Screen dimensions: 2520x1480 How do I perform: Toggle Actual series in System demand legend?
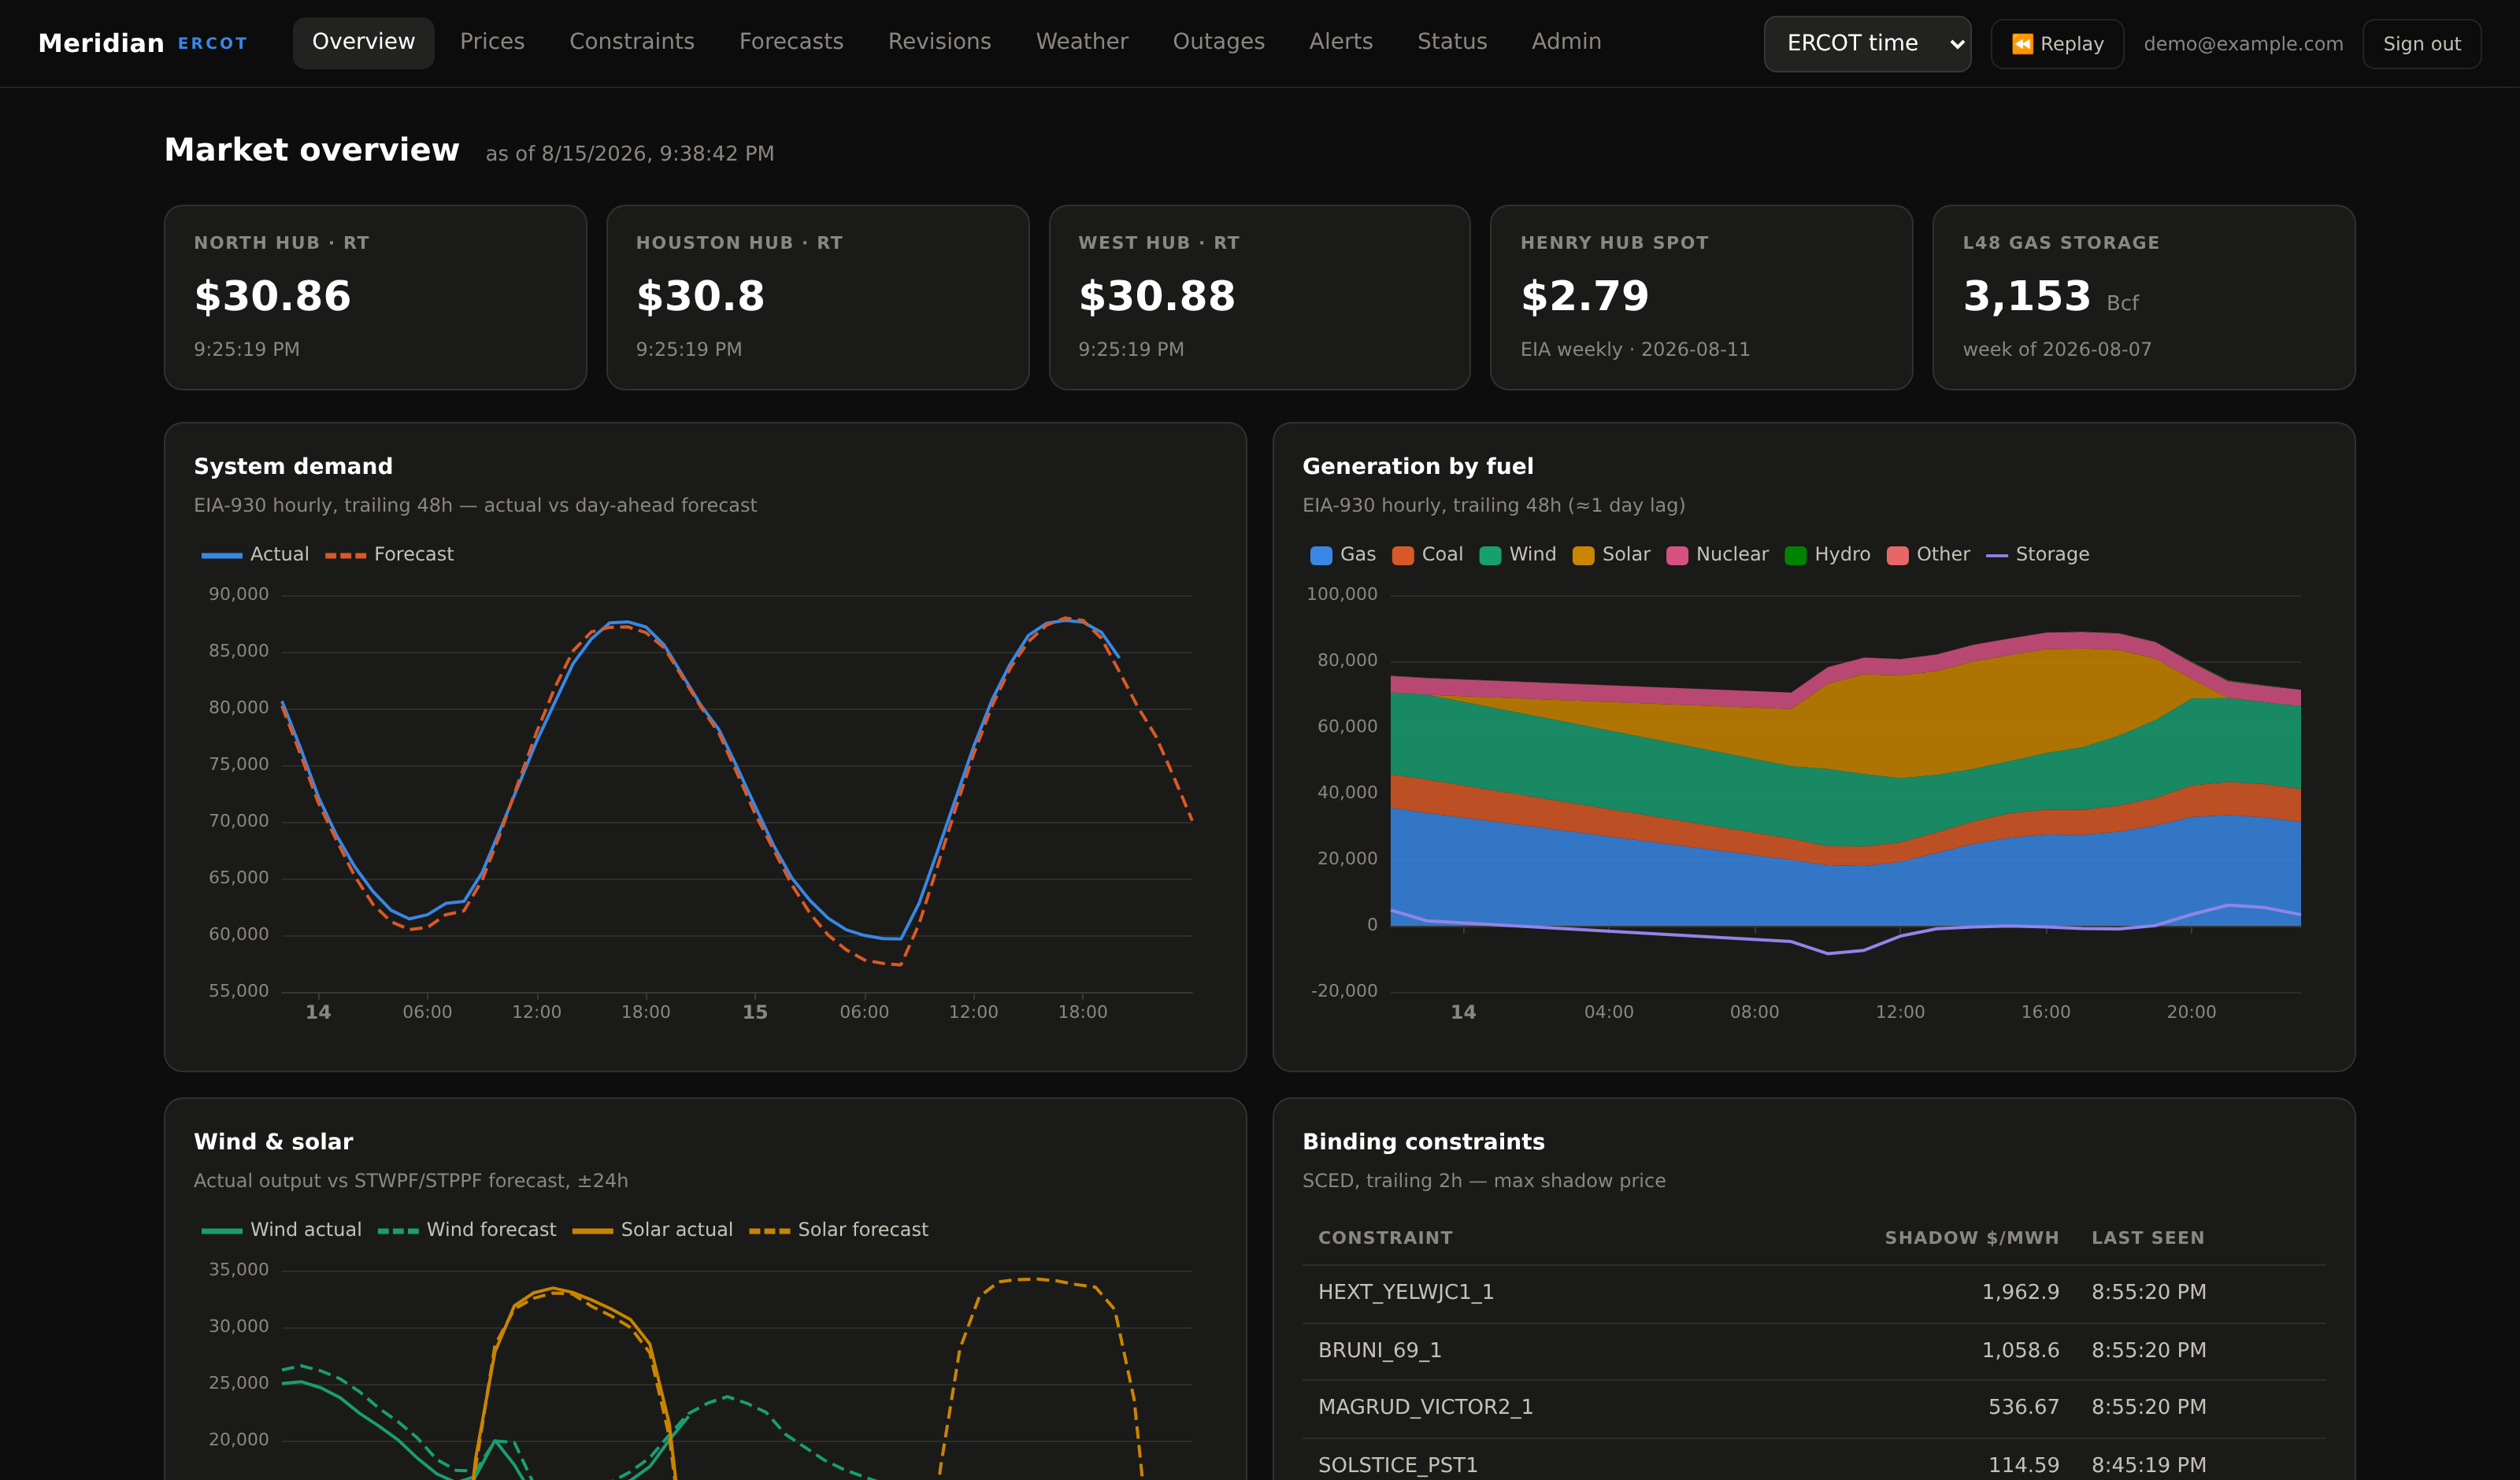(x=255, y=554)
